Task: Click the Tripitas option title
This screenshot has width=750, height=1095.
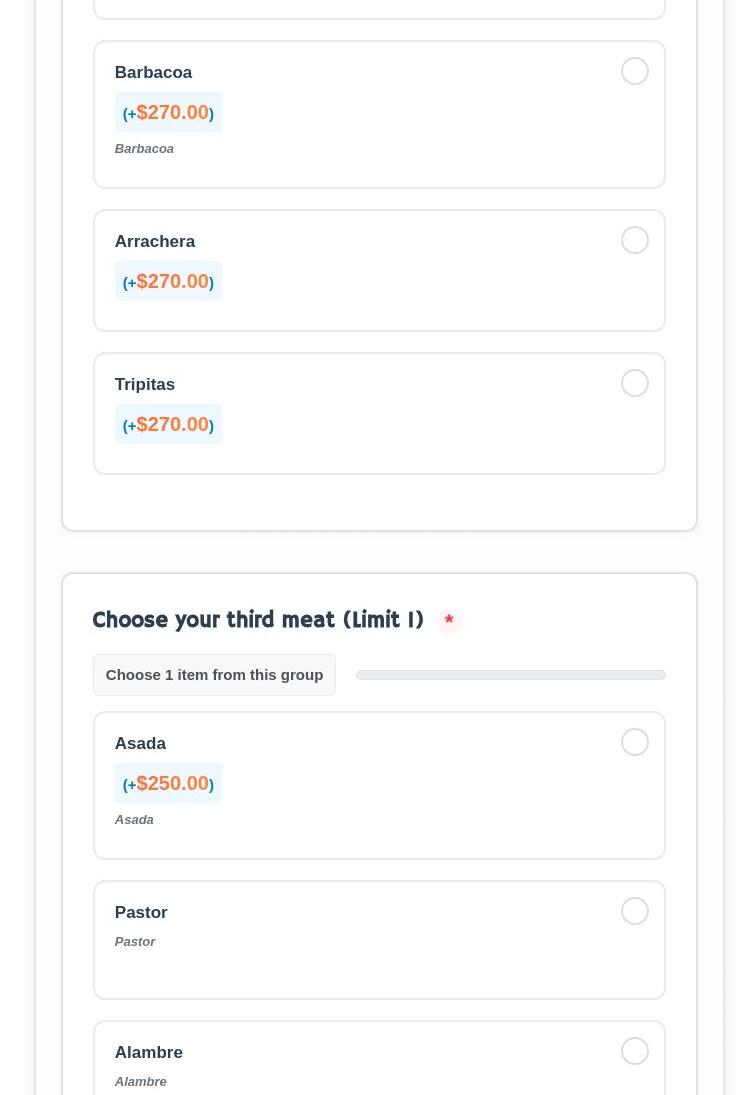Action: (144, 384)
